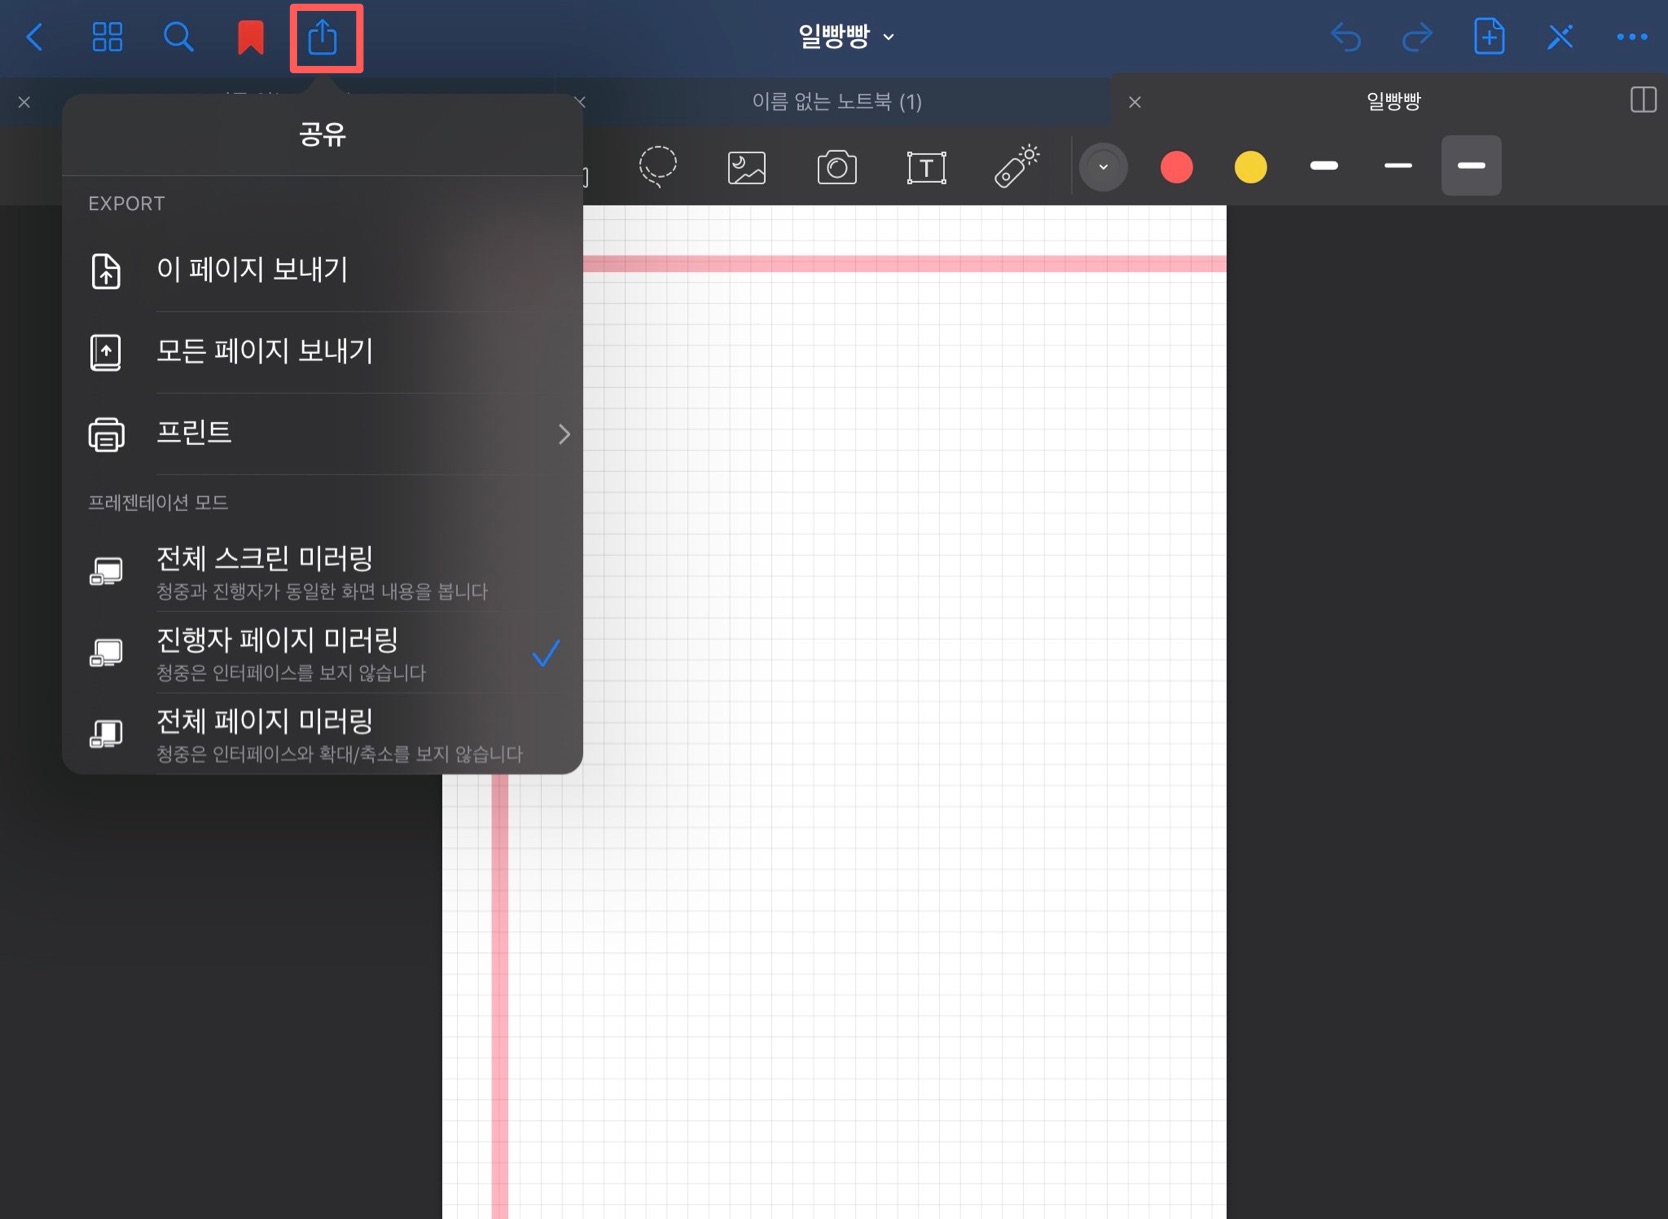
Task: Click the export all pages icon
Action: pos(106,352)
